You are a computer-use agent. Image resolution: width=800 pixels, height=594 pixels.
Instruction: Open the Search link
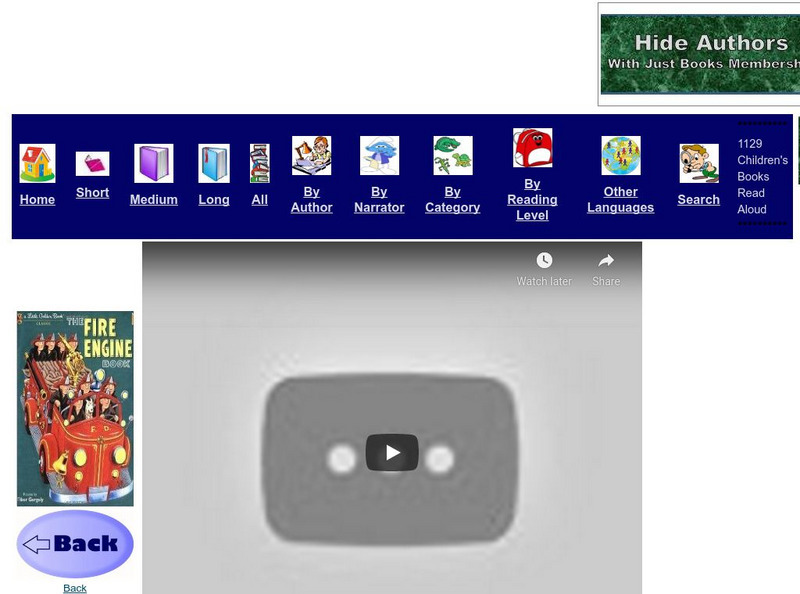(x=699, y=200)
